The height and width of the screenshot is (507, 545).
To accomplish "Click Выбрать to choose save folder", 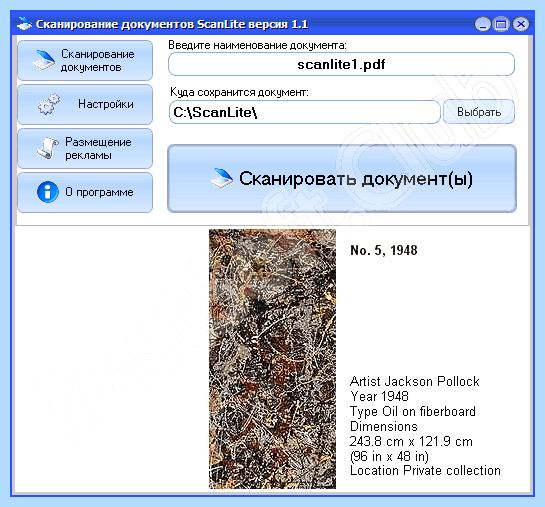I will coord(479,112).
